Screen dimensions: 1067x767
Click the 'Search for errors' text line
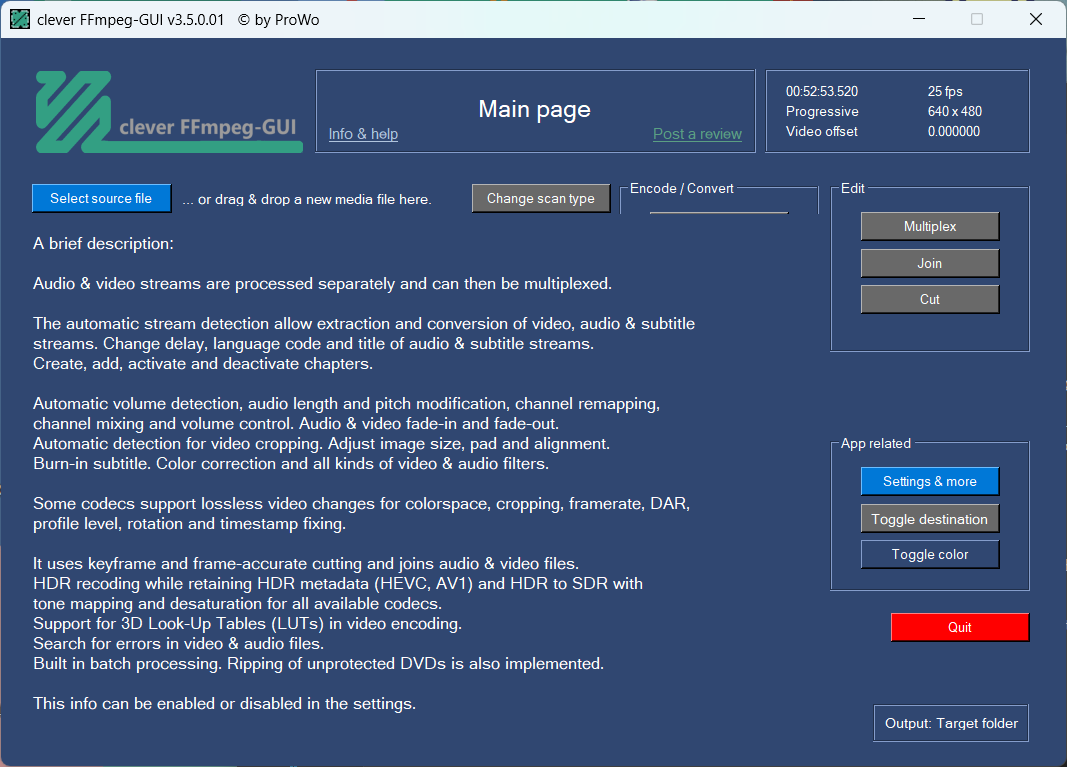tap(178, 644)
